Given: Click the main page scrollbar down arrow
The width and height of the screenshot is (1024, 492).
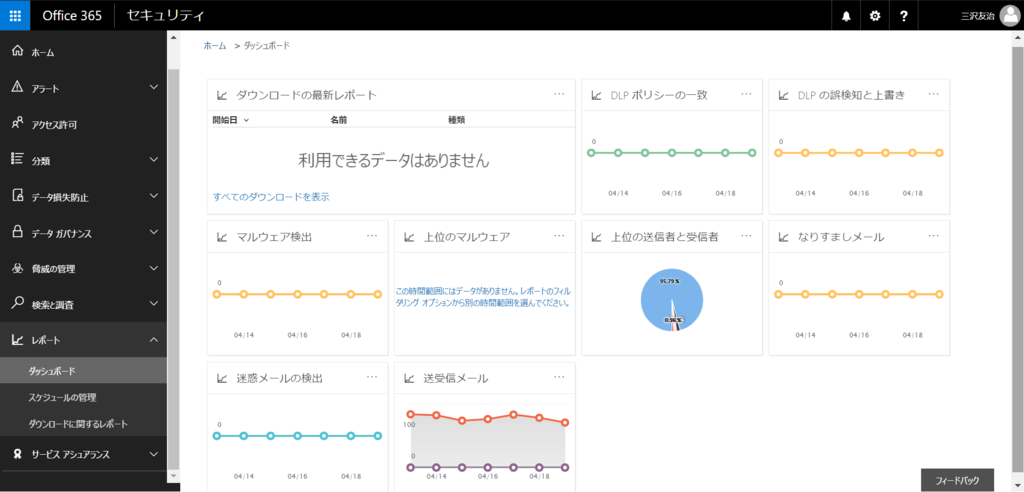Looking at the screenshot, I should pyautogui.click(x=1018, y=485).
